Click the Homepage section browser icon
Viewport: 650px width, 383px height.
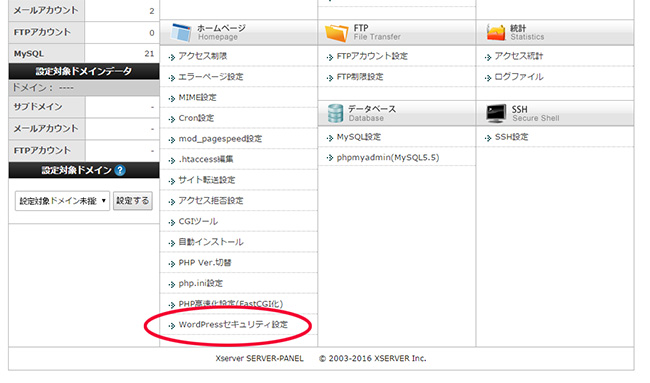(x=181, y=32)
